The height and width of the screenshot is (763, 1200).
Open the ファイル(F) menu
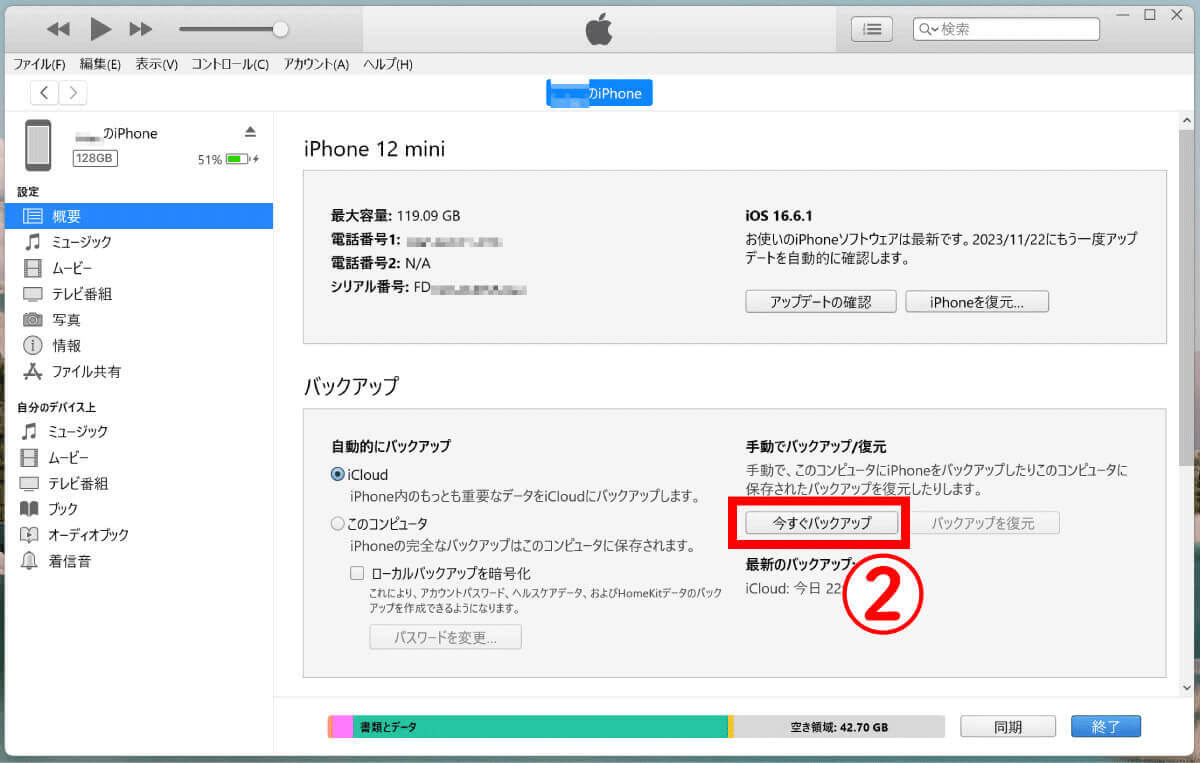pos(39,64)
